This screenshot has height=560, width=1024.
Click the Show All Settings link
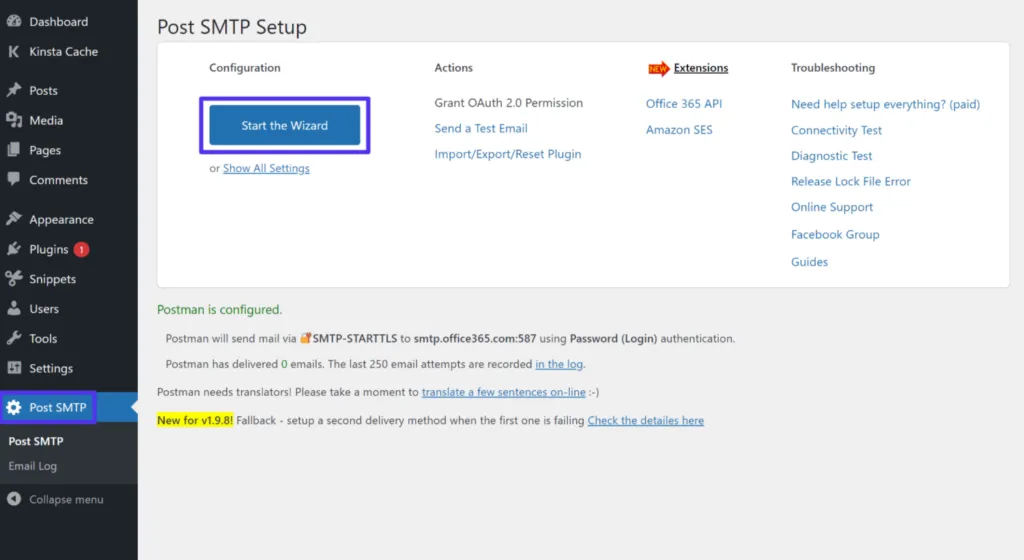point(266,168)
